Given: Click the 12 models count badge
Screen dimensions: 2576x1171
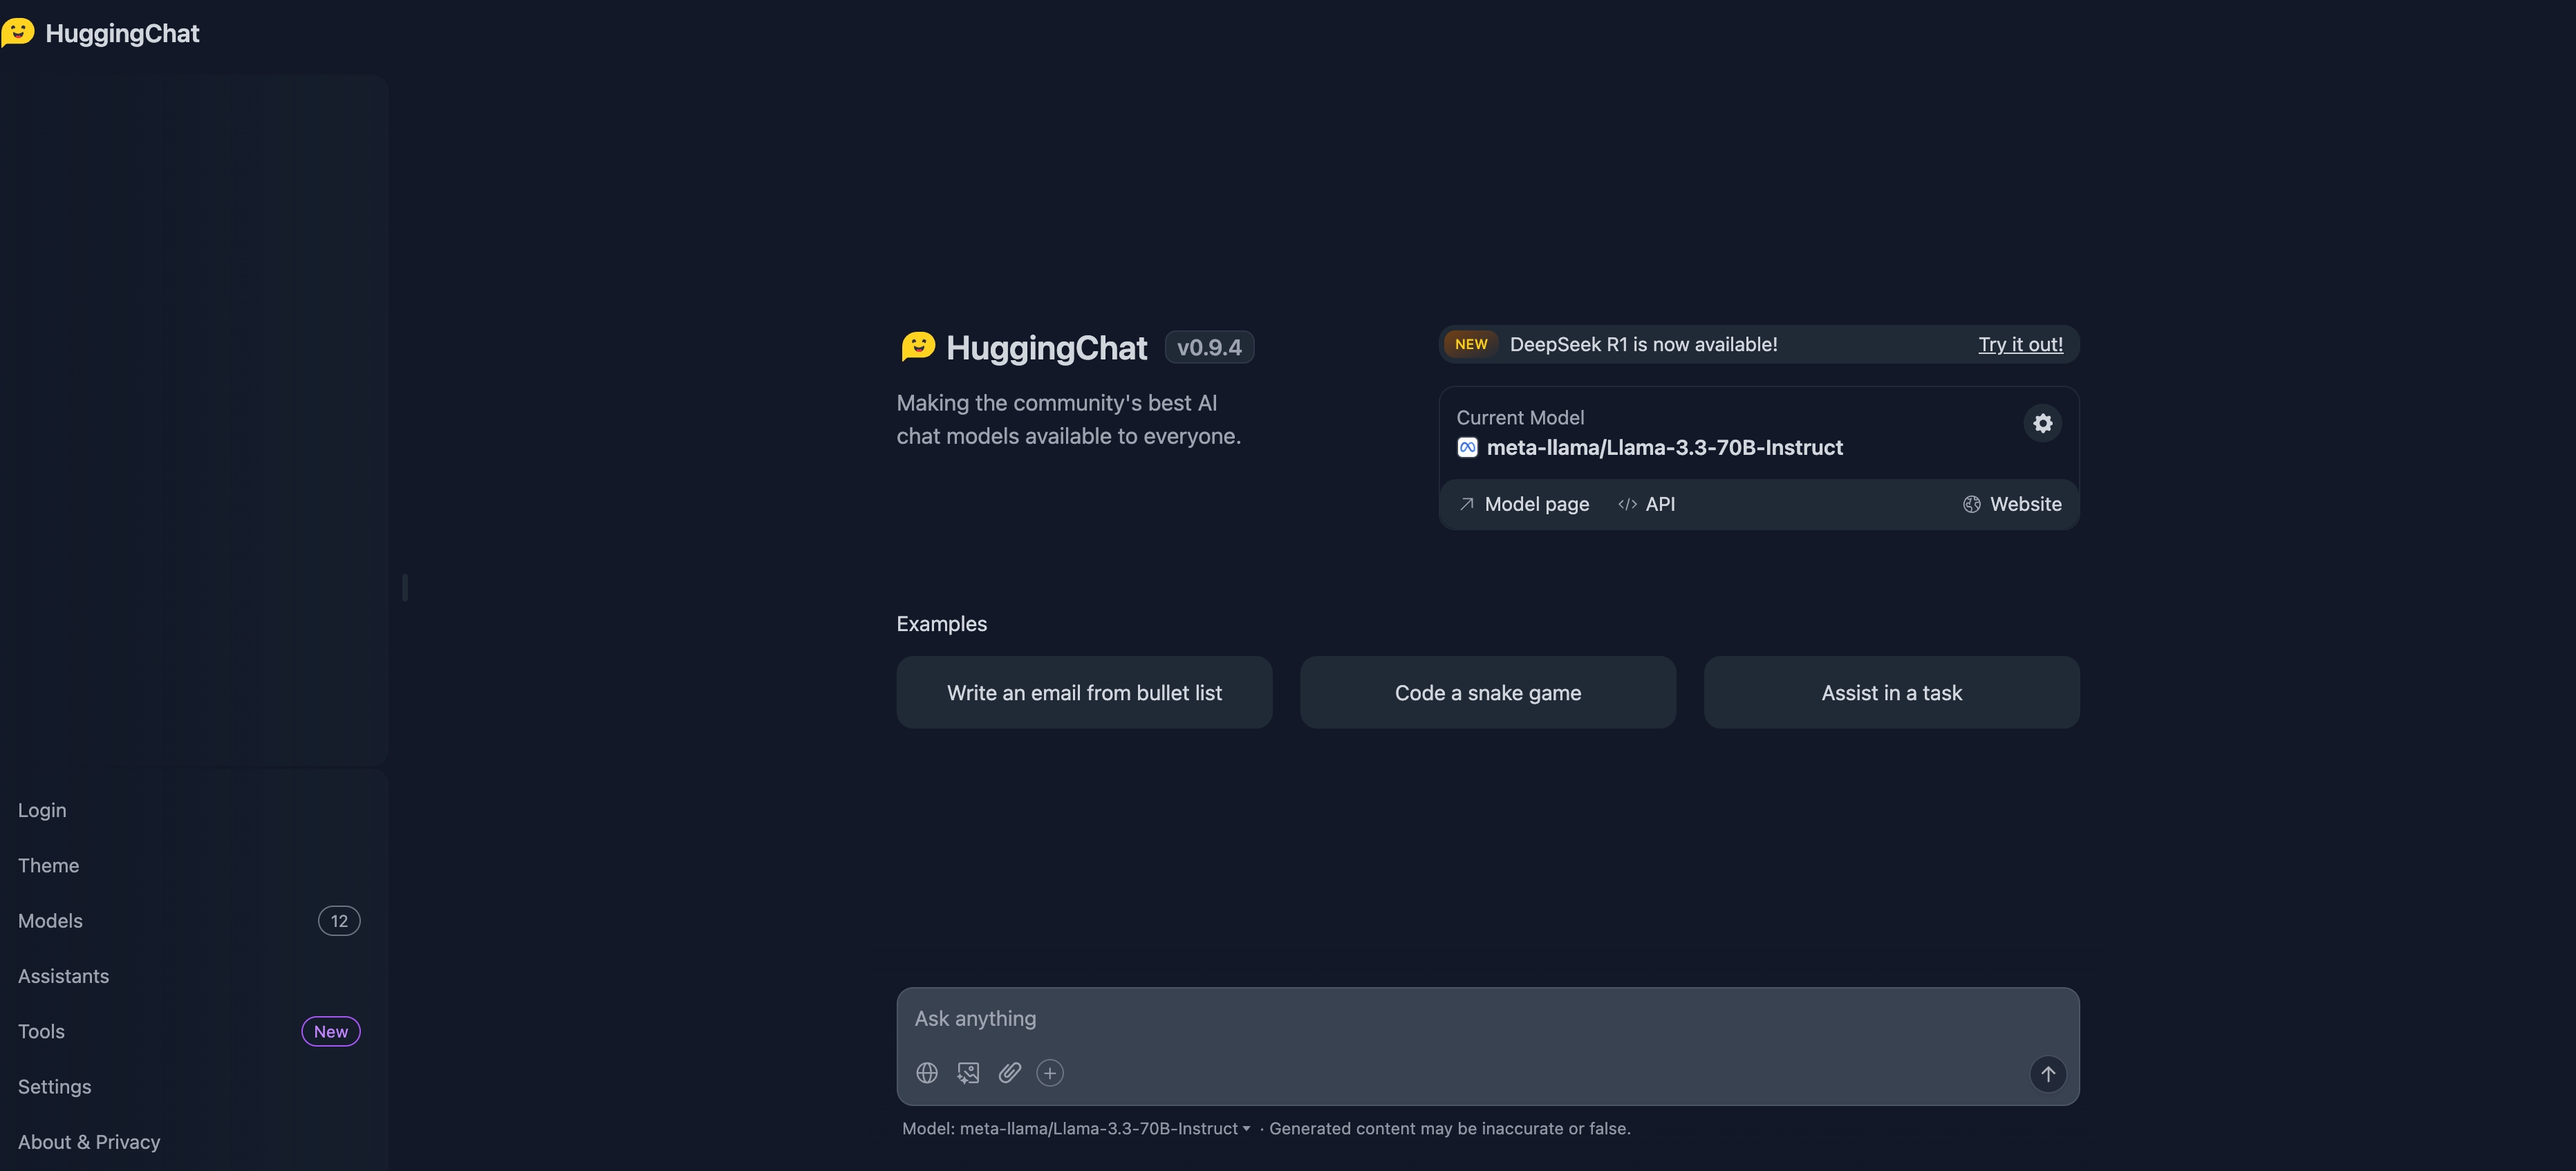Looking at the screenshot, I should click(339, 920).
